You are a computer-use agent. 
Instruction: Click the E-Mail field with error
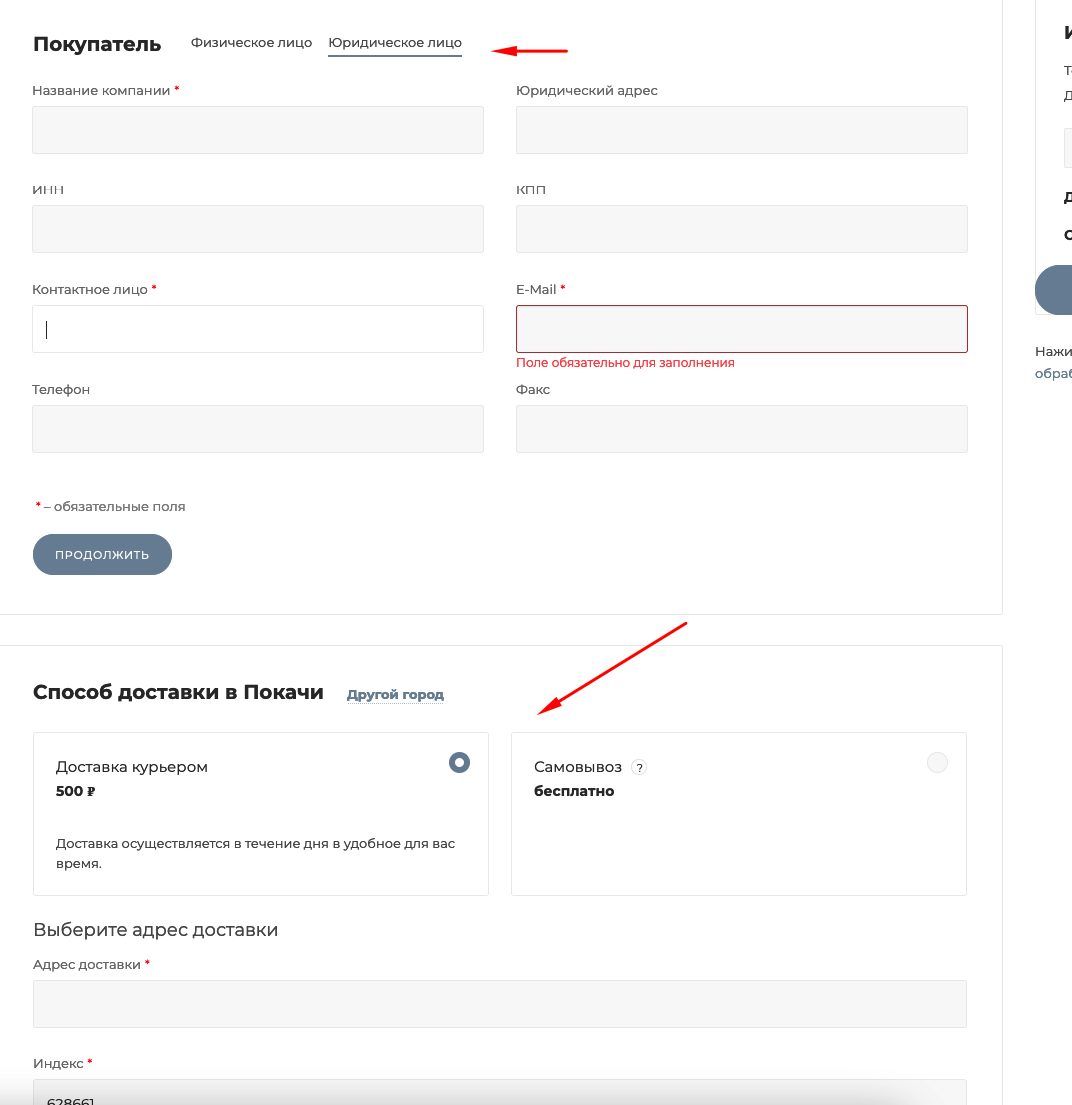(741, 329)
